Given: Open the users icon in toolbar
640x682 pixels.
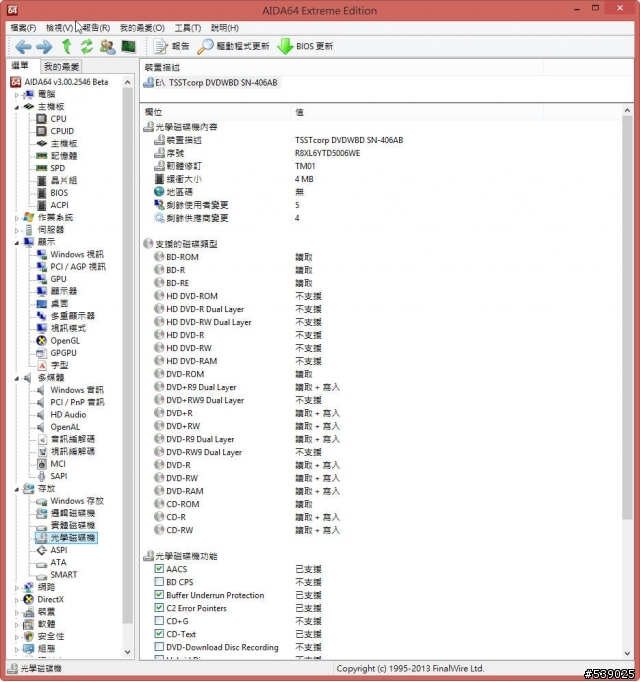Looking at the screenshot, I should (107, 47).
